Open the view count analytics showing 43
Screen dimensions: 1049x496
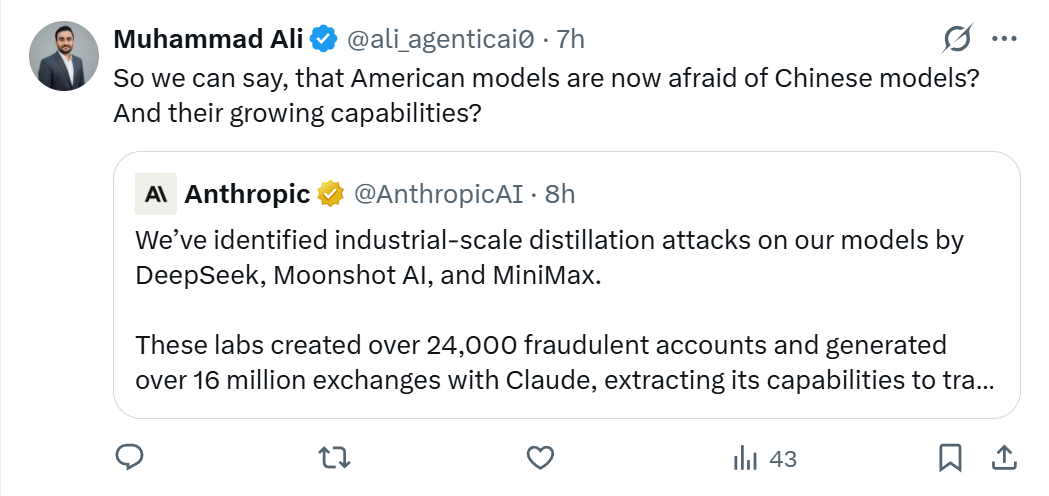(765, 459)
